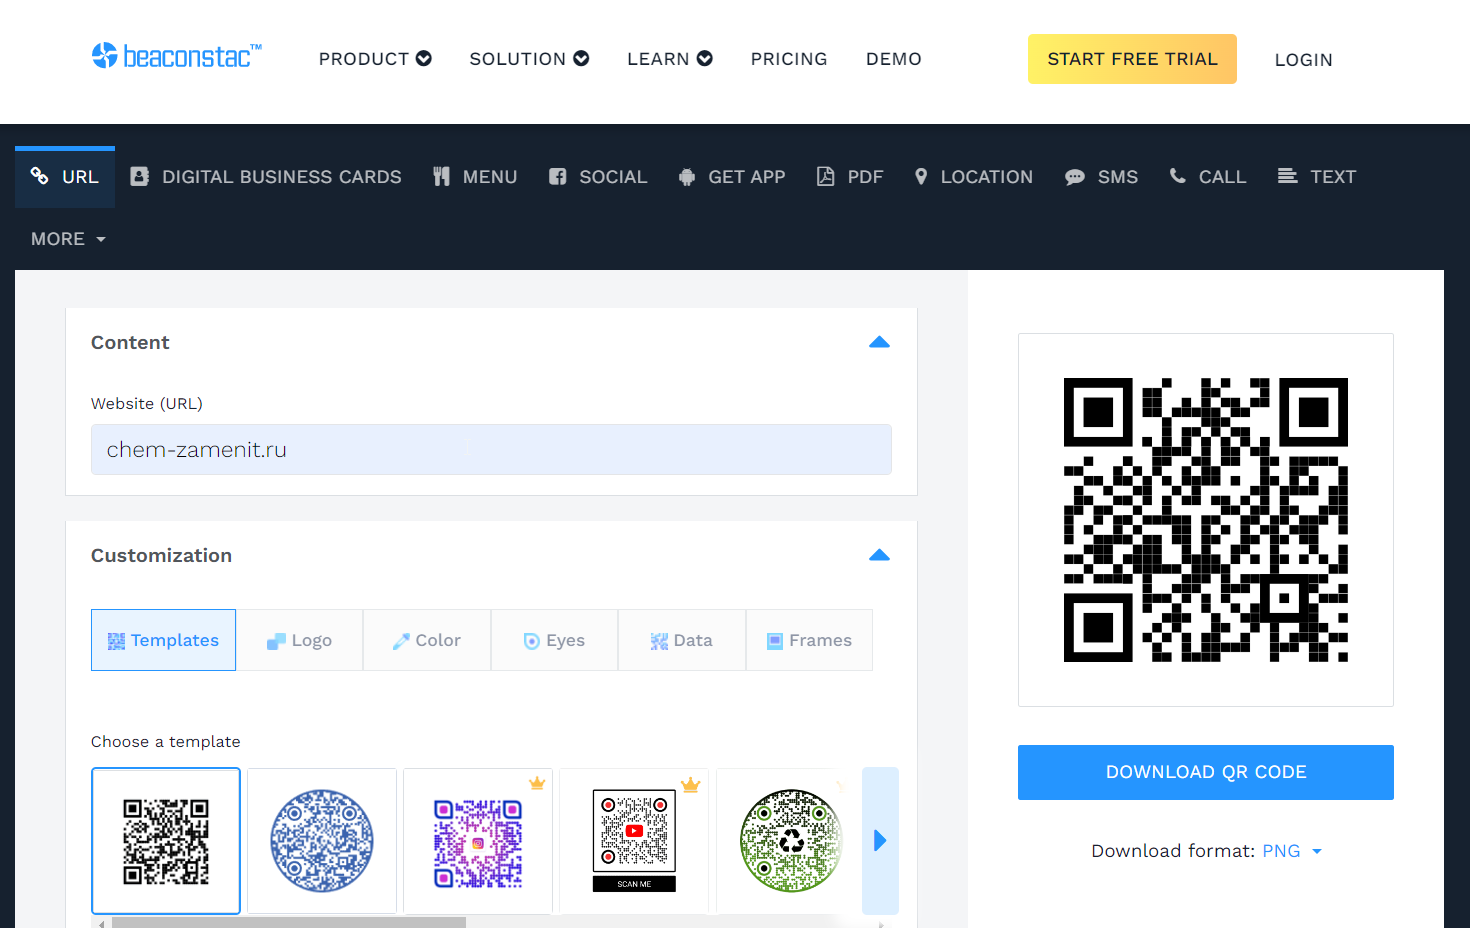Click the Location pin icon
Image resolution: width=1470 pixels, height=928 pixels.
click(x=921, y=177)
